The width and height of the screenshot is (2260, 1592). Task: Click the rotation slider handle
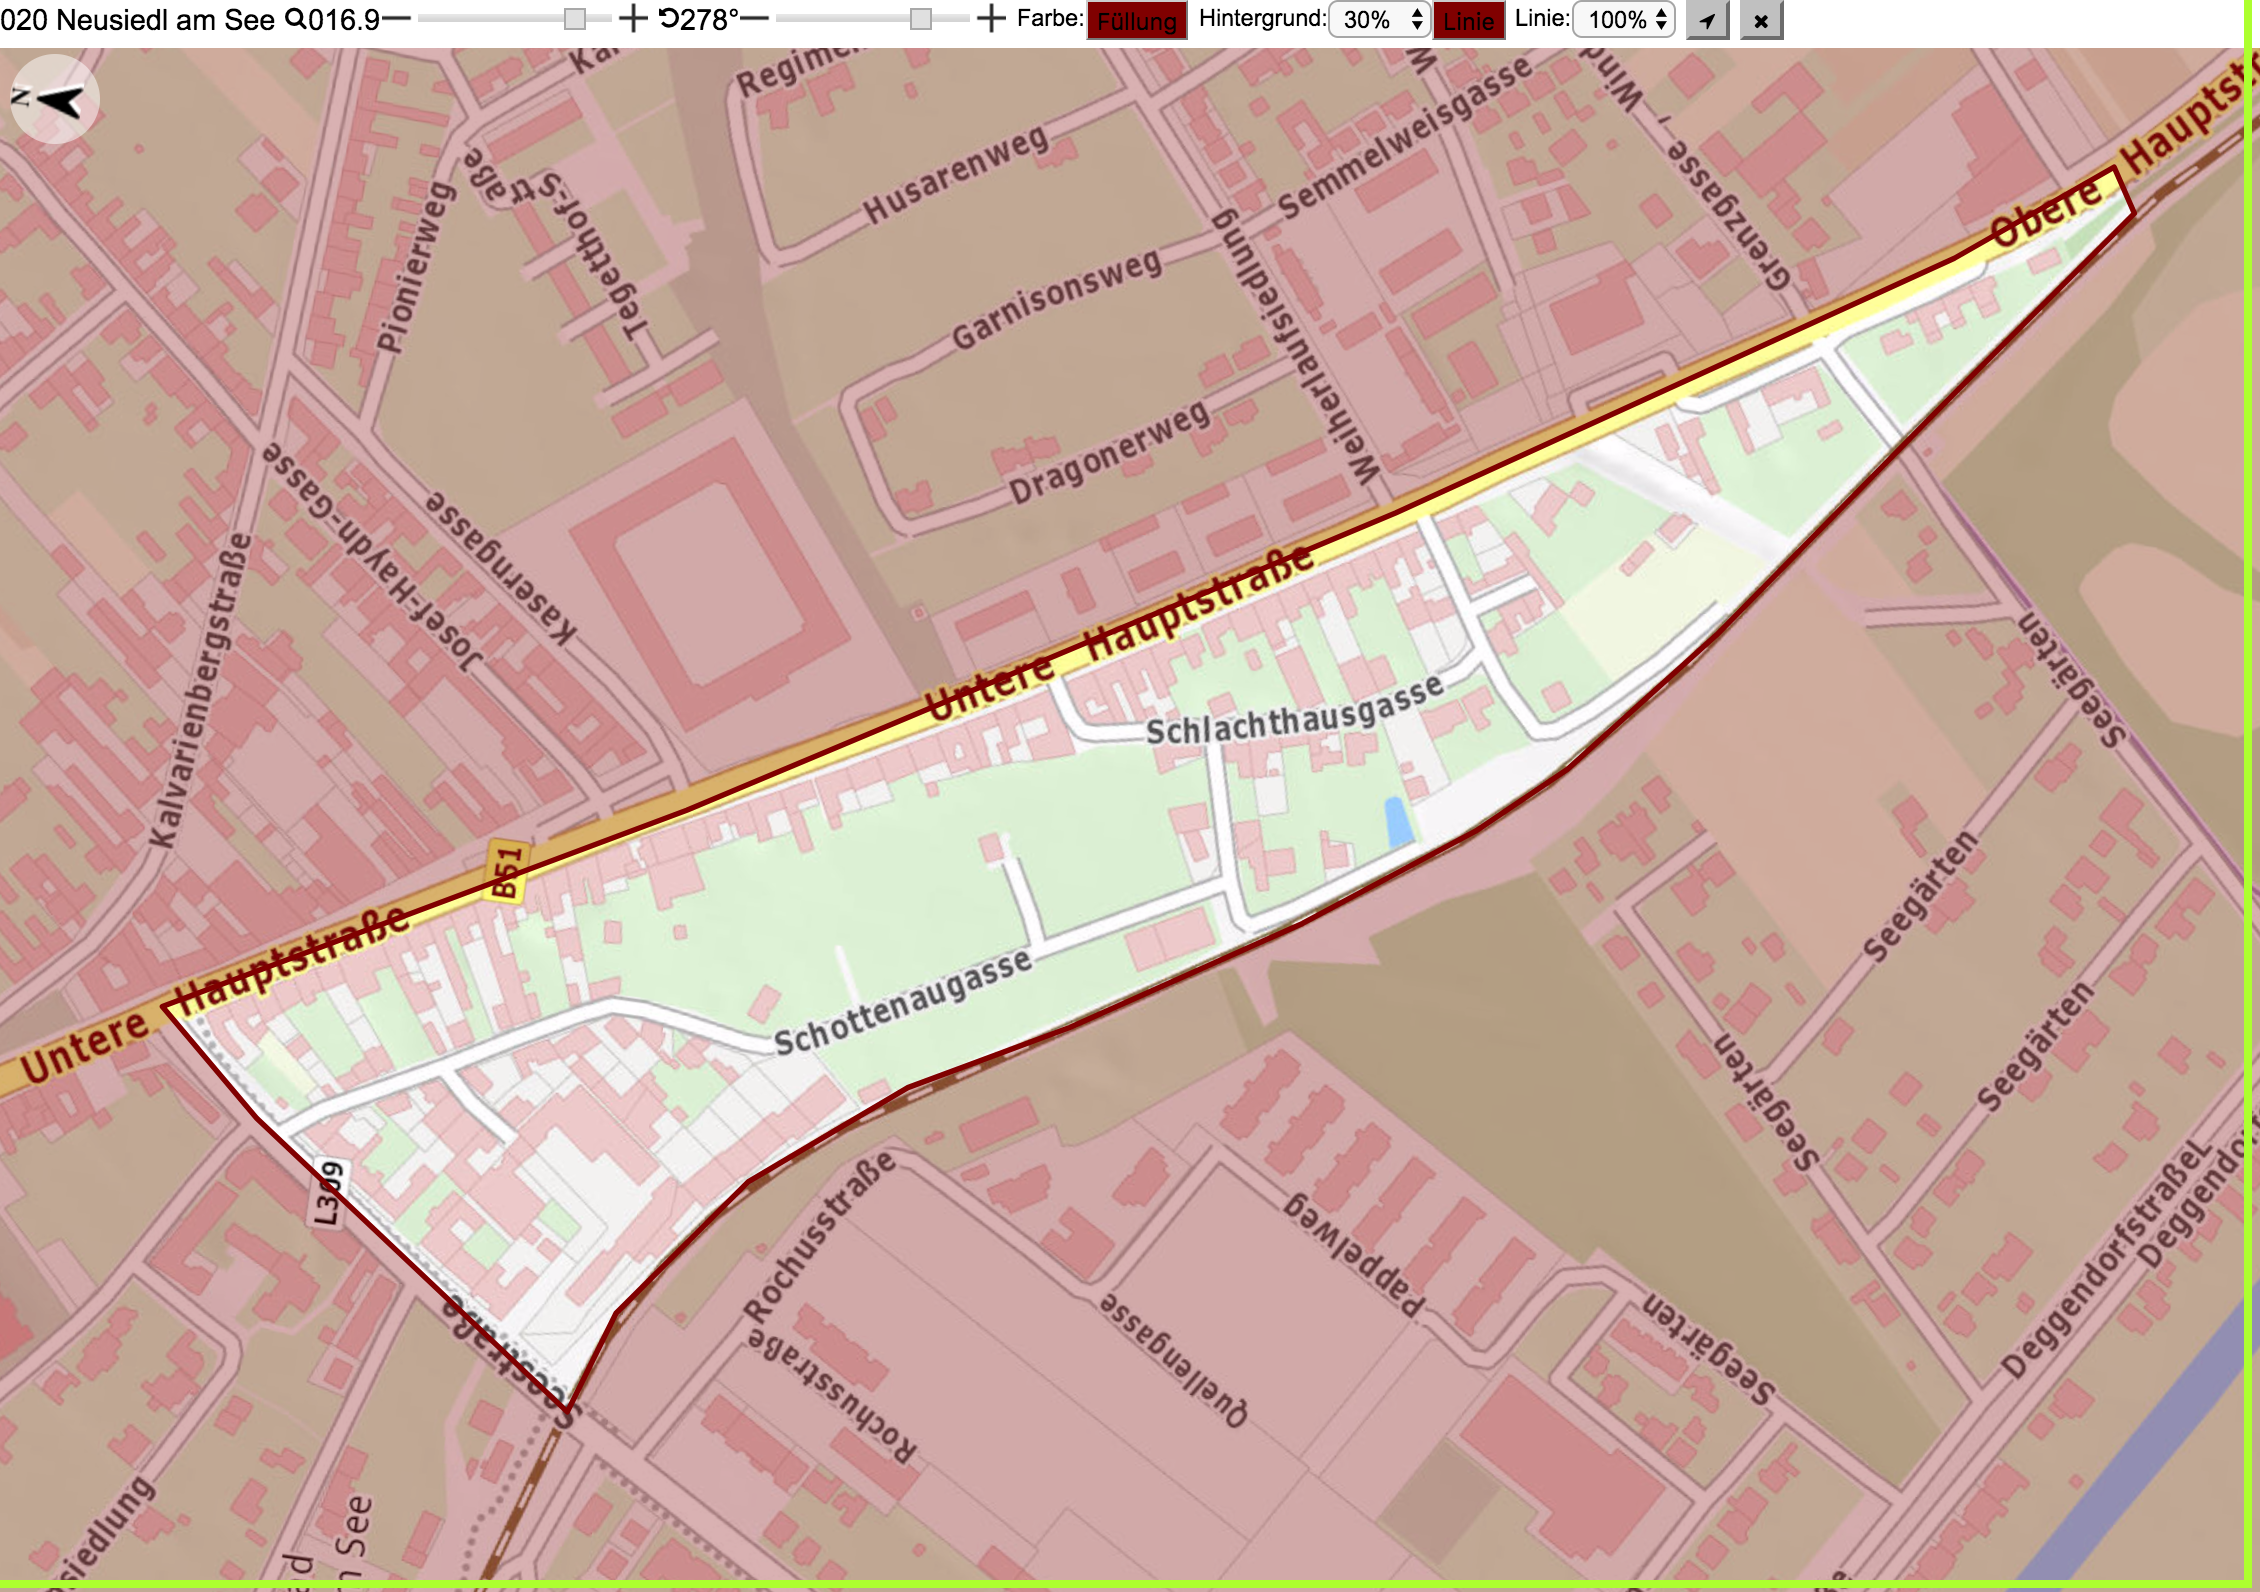pos(921,19)
